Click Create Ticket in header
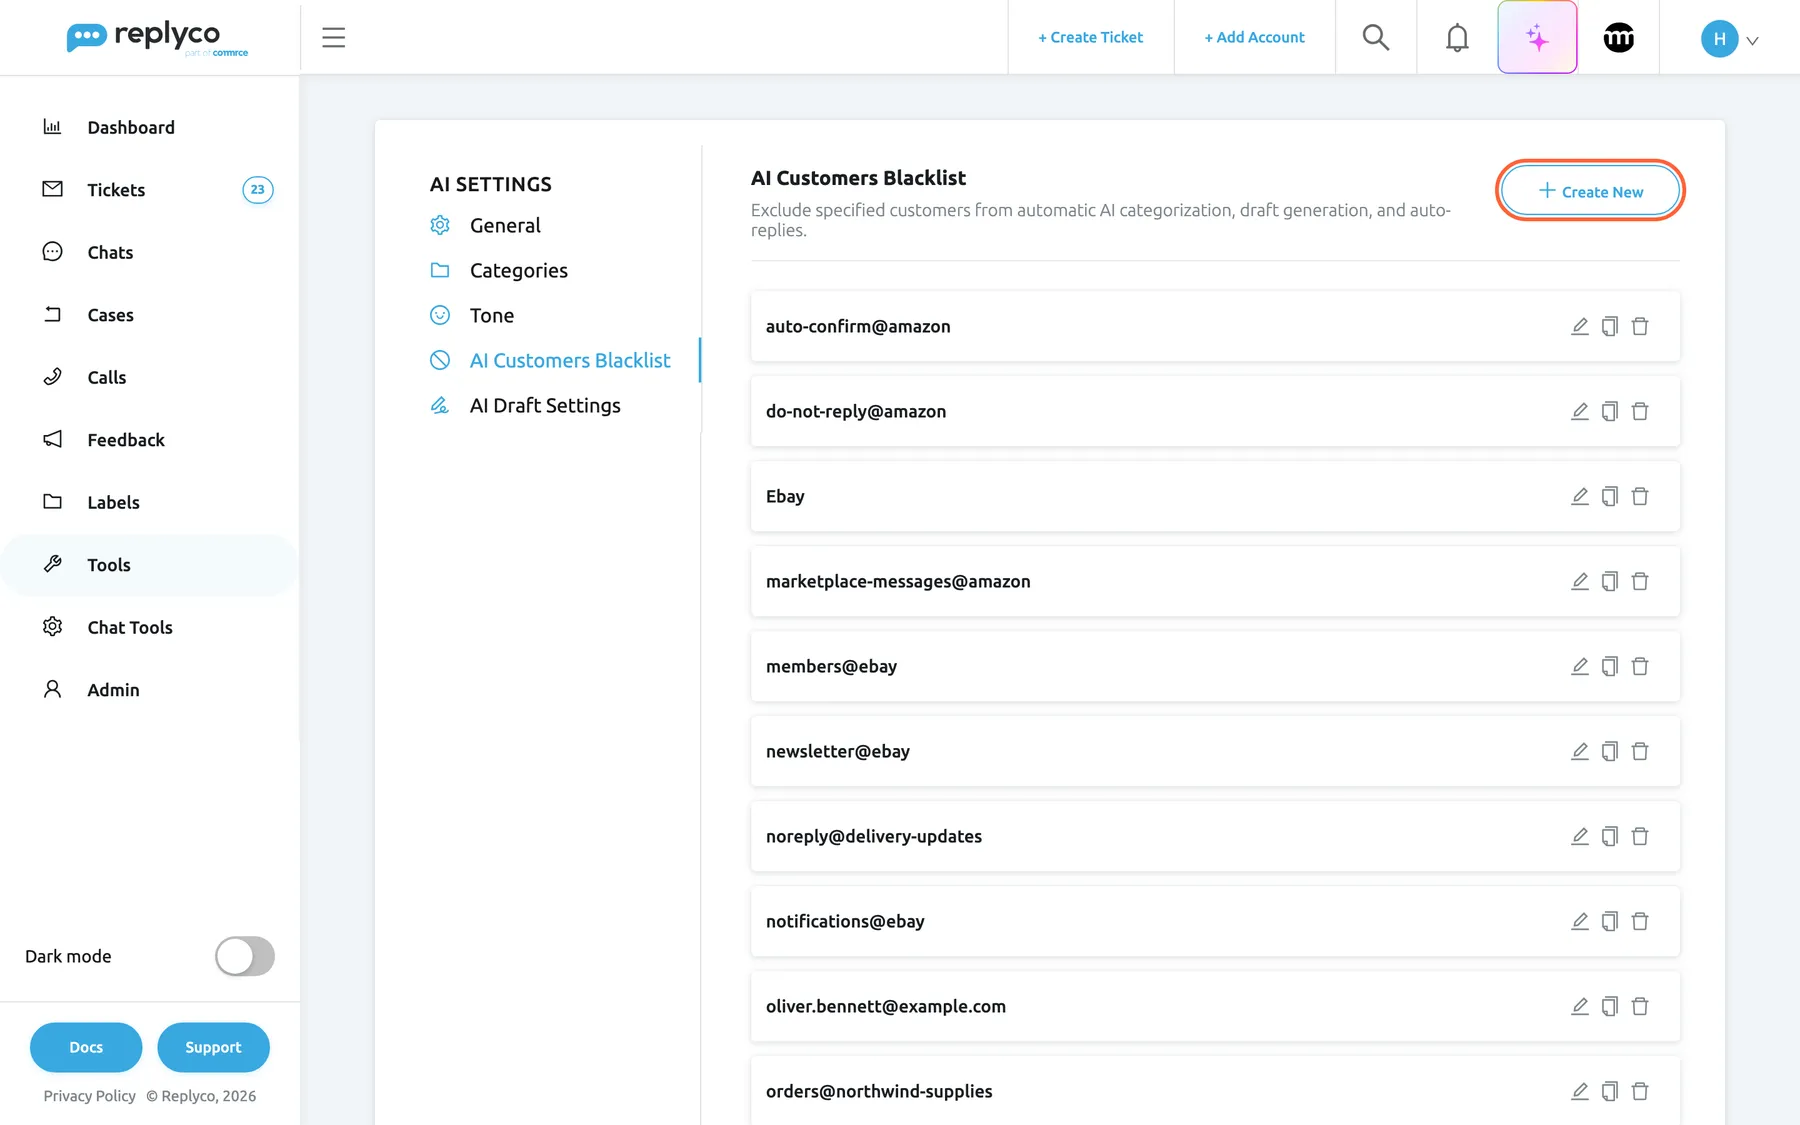This screenshot has height=1125, width=1800. tap(1090, 37)
